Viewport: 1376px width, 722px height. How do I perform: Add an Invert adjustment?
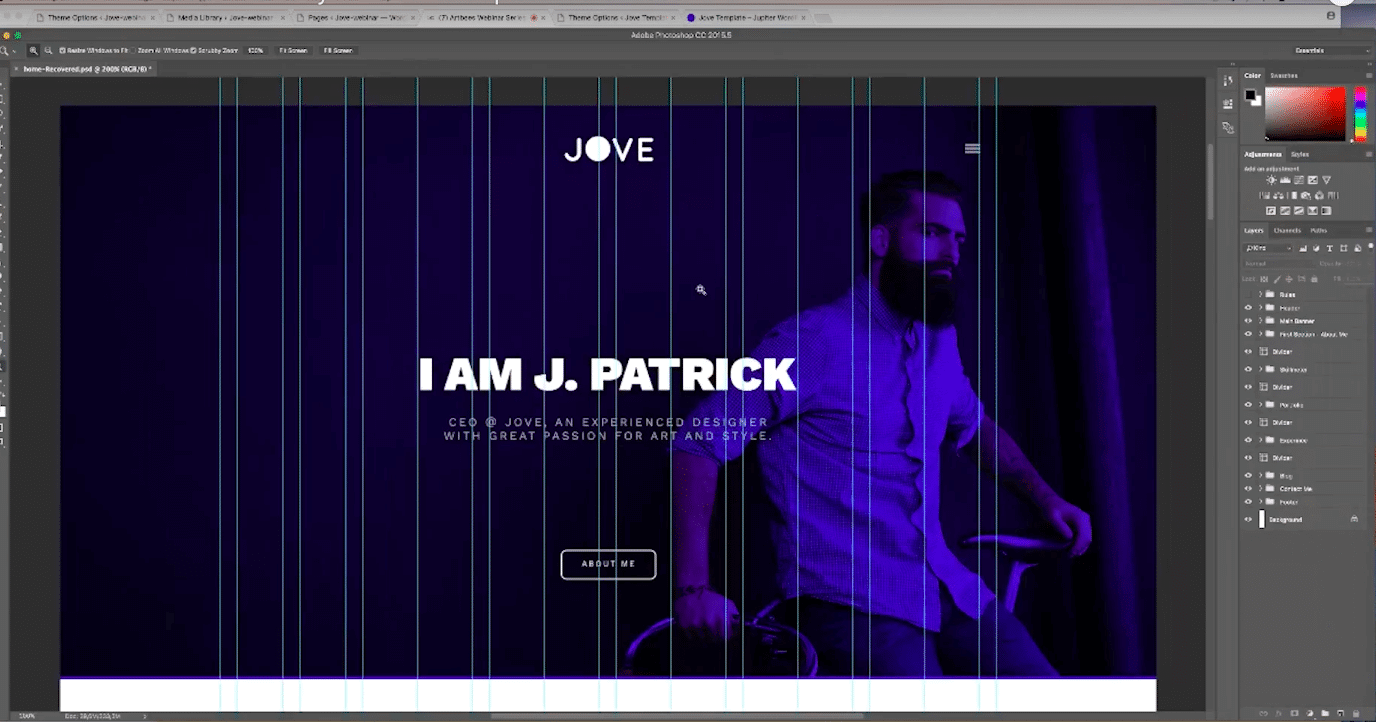pos(1271,211)
